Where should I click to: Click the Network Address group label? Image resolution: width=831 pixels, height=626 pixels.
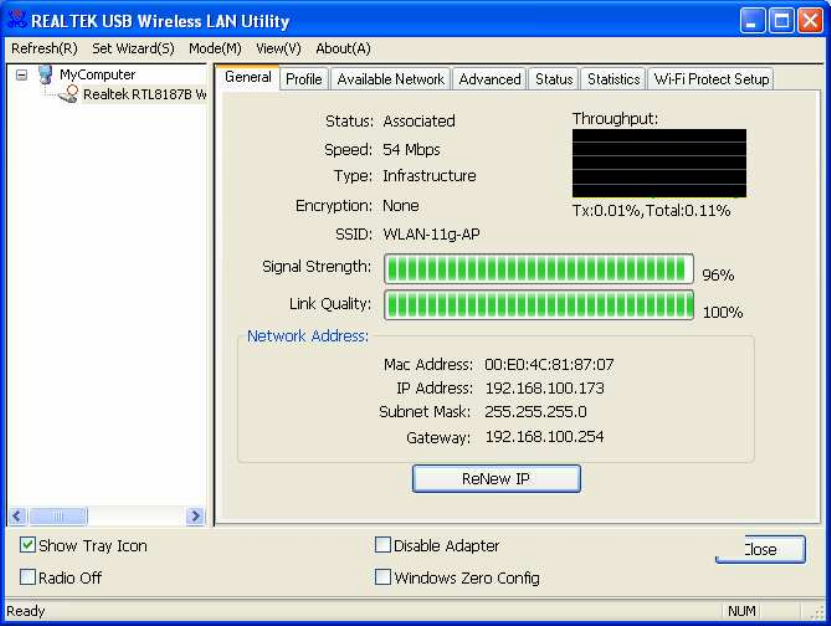[307, 336]
